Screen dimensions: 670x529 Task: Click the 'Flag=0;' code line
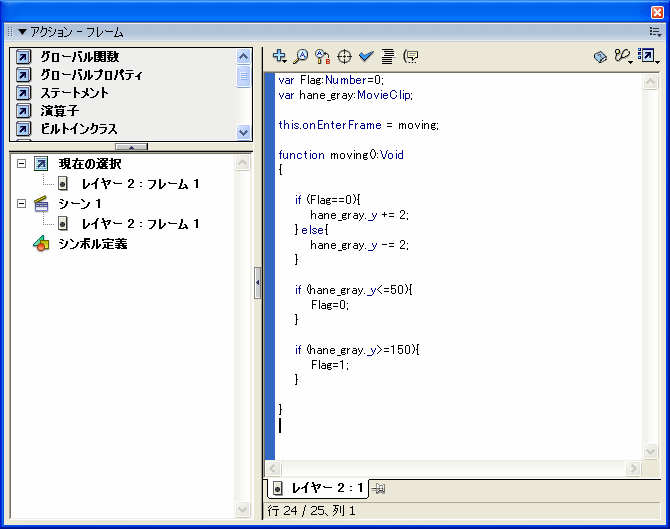(330, 305)
